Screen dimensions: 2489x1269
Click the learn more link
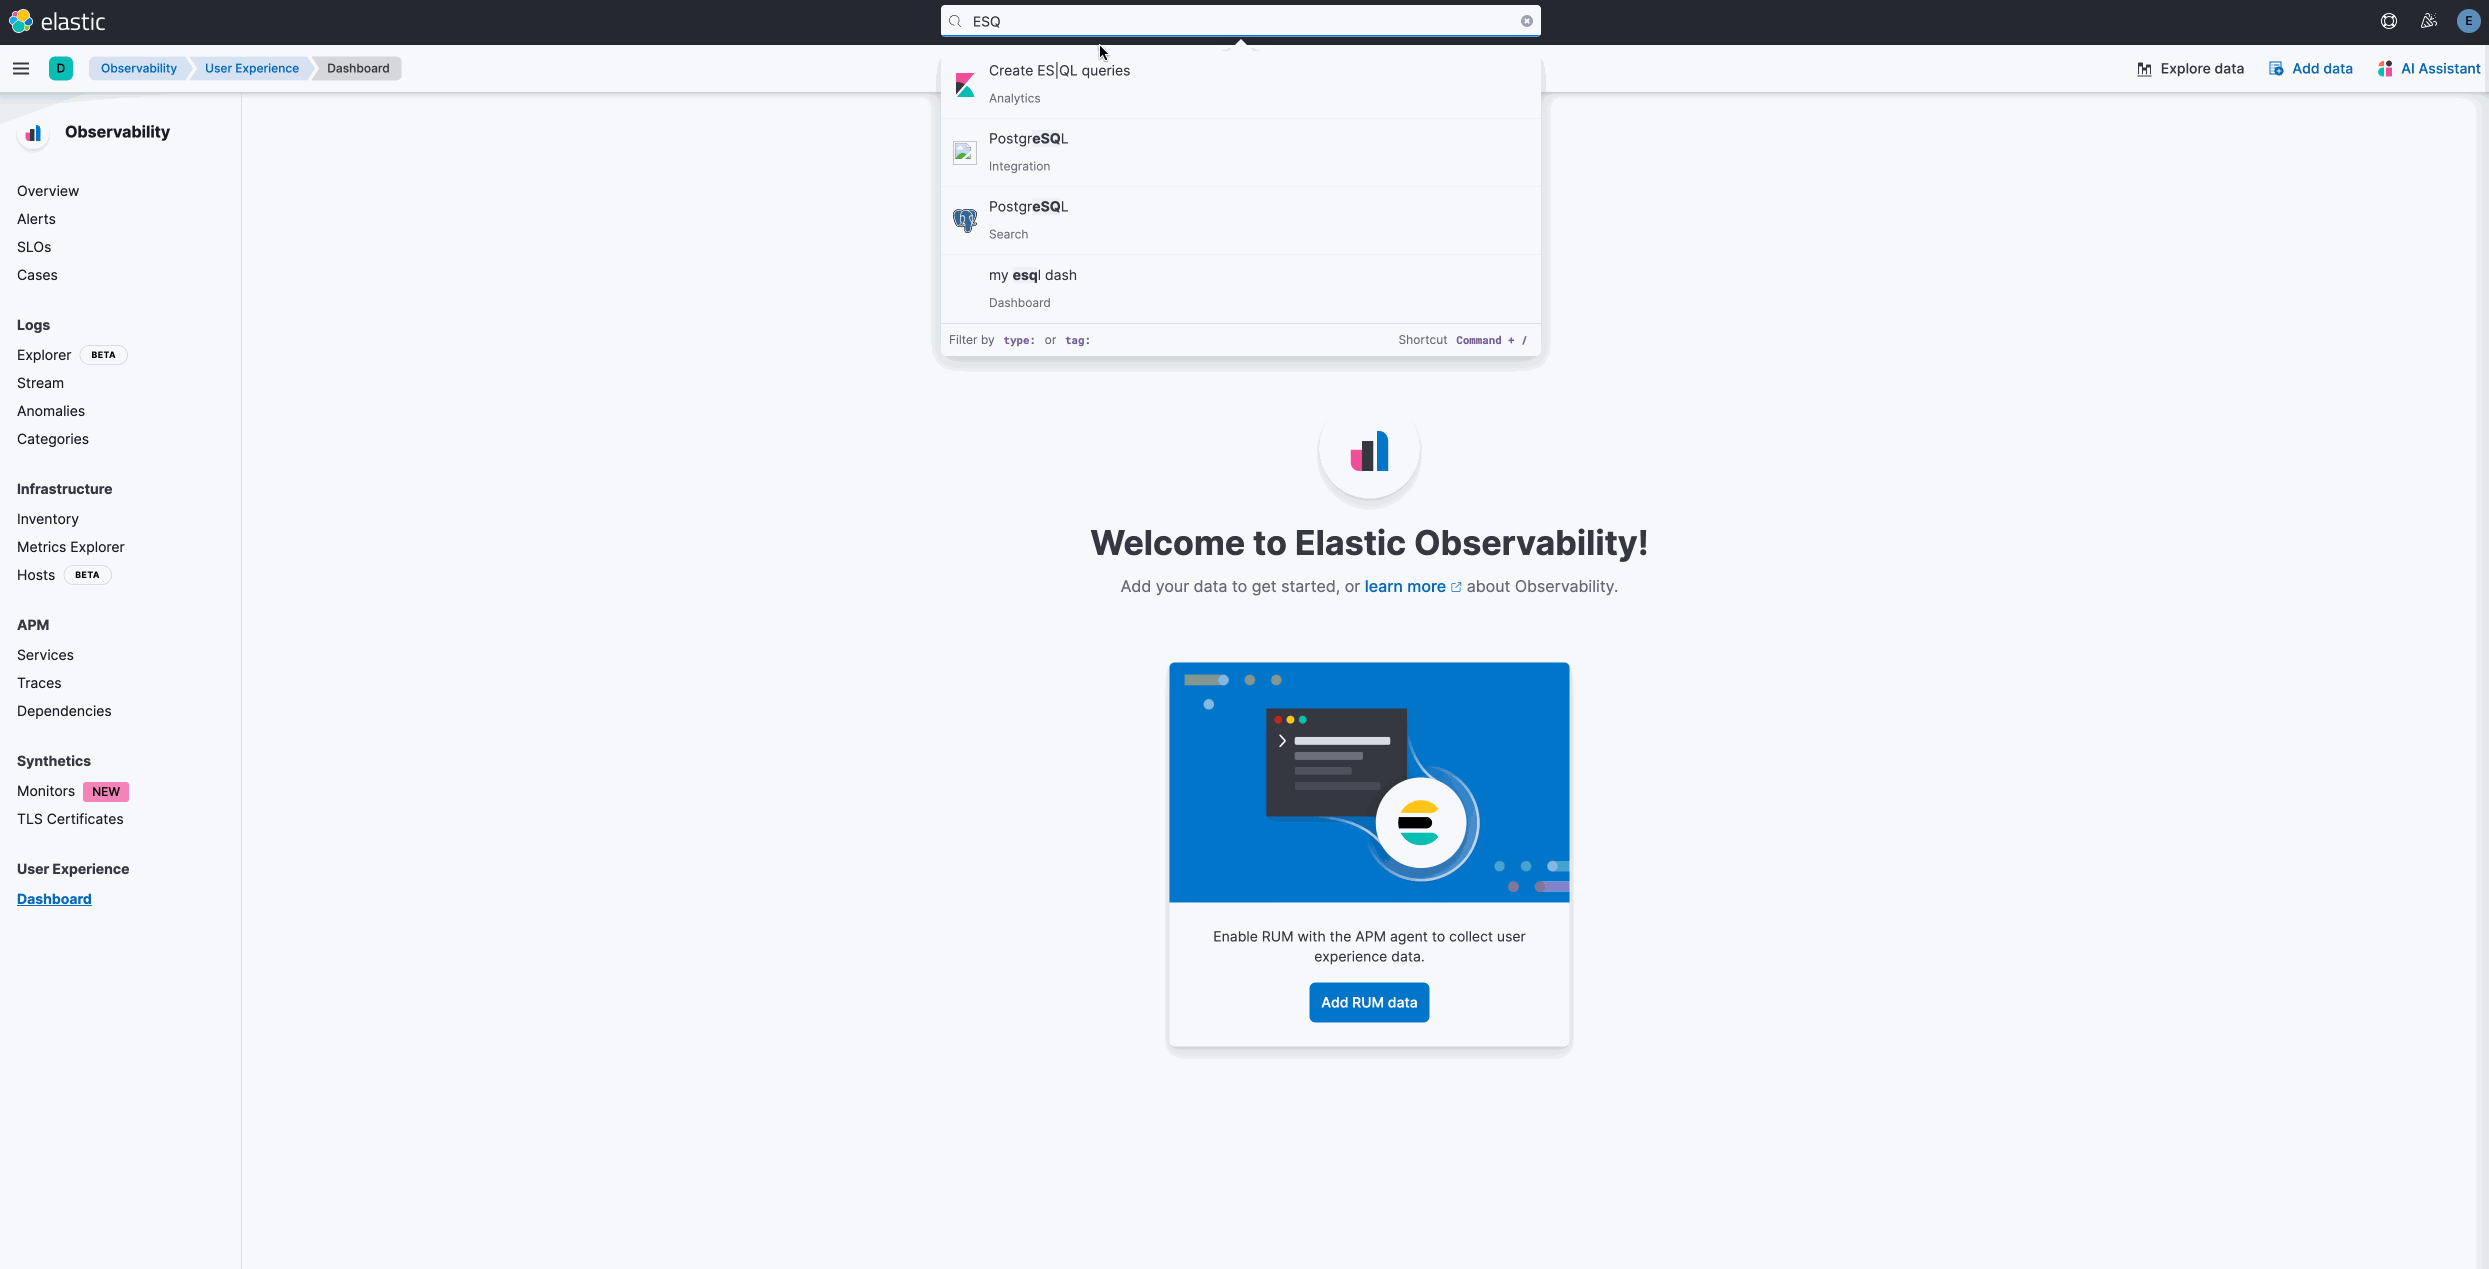tap(1405, 586)
